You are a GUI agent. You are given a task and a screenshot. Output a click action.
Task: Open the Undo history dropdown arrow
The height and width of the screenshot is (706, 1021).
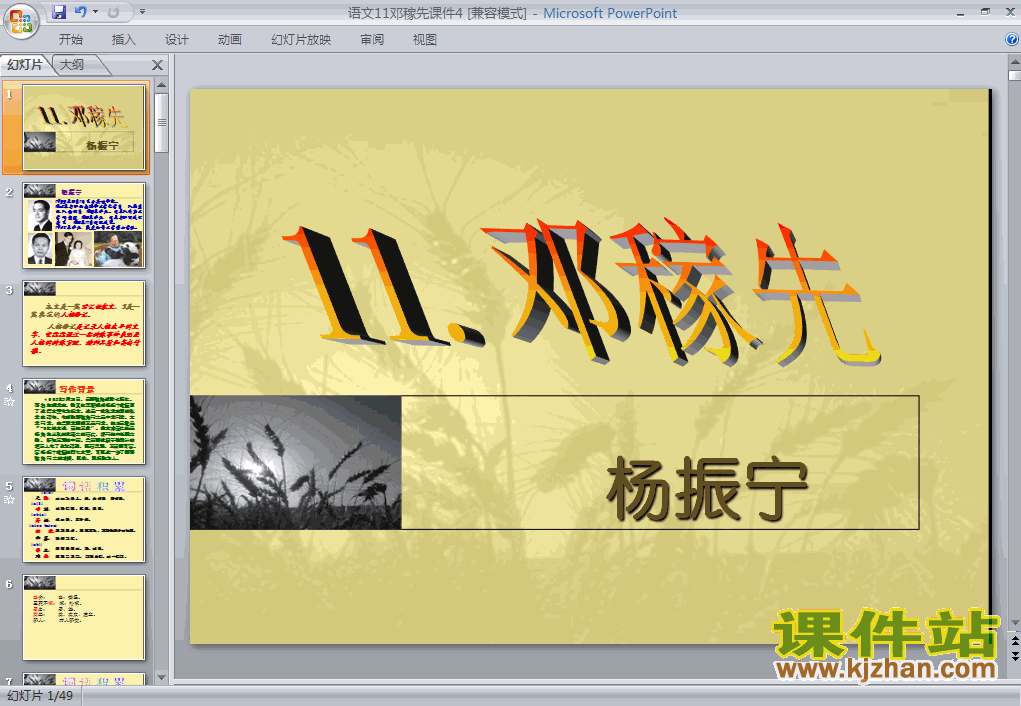tap(95, 12)
